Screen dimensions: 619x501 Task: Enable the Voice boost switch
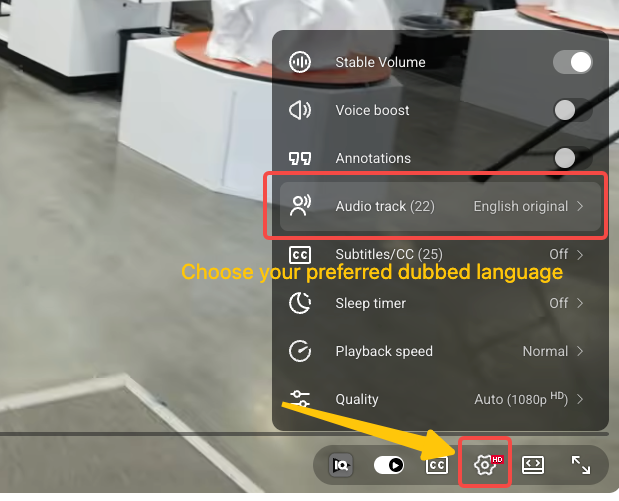pyautogui.click(x=573, y=110)
